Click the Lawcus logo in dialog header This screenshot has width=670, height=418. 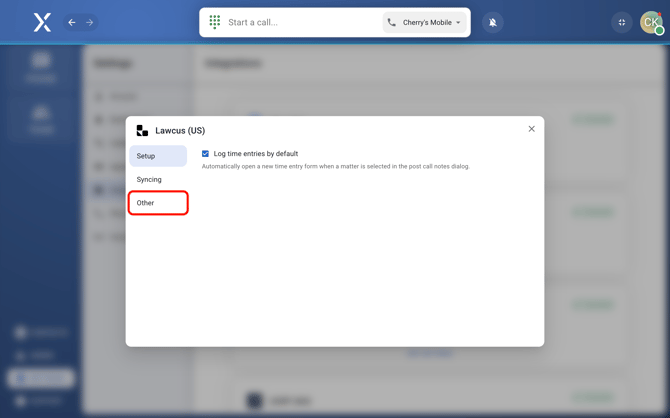click(142, 131)
